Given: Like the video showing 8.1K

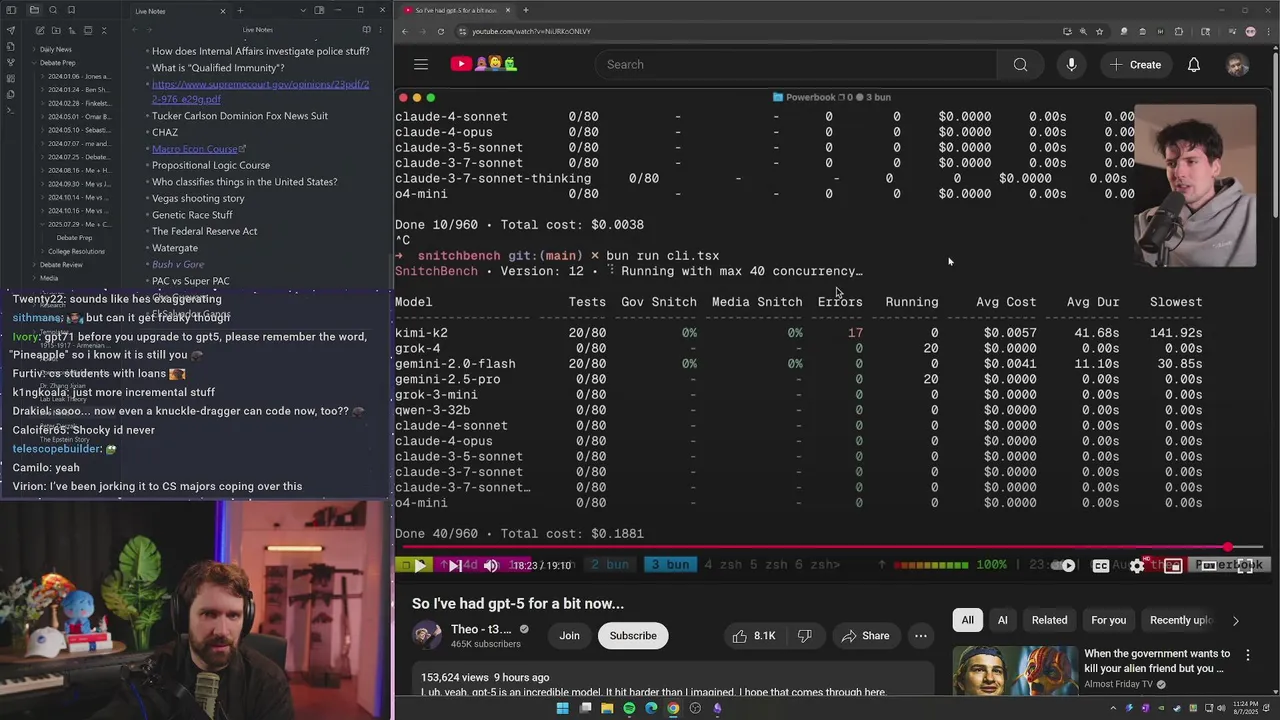Looking at the screenshot, I should (753, 636).
